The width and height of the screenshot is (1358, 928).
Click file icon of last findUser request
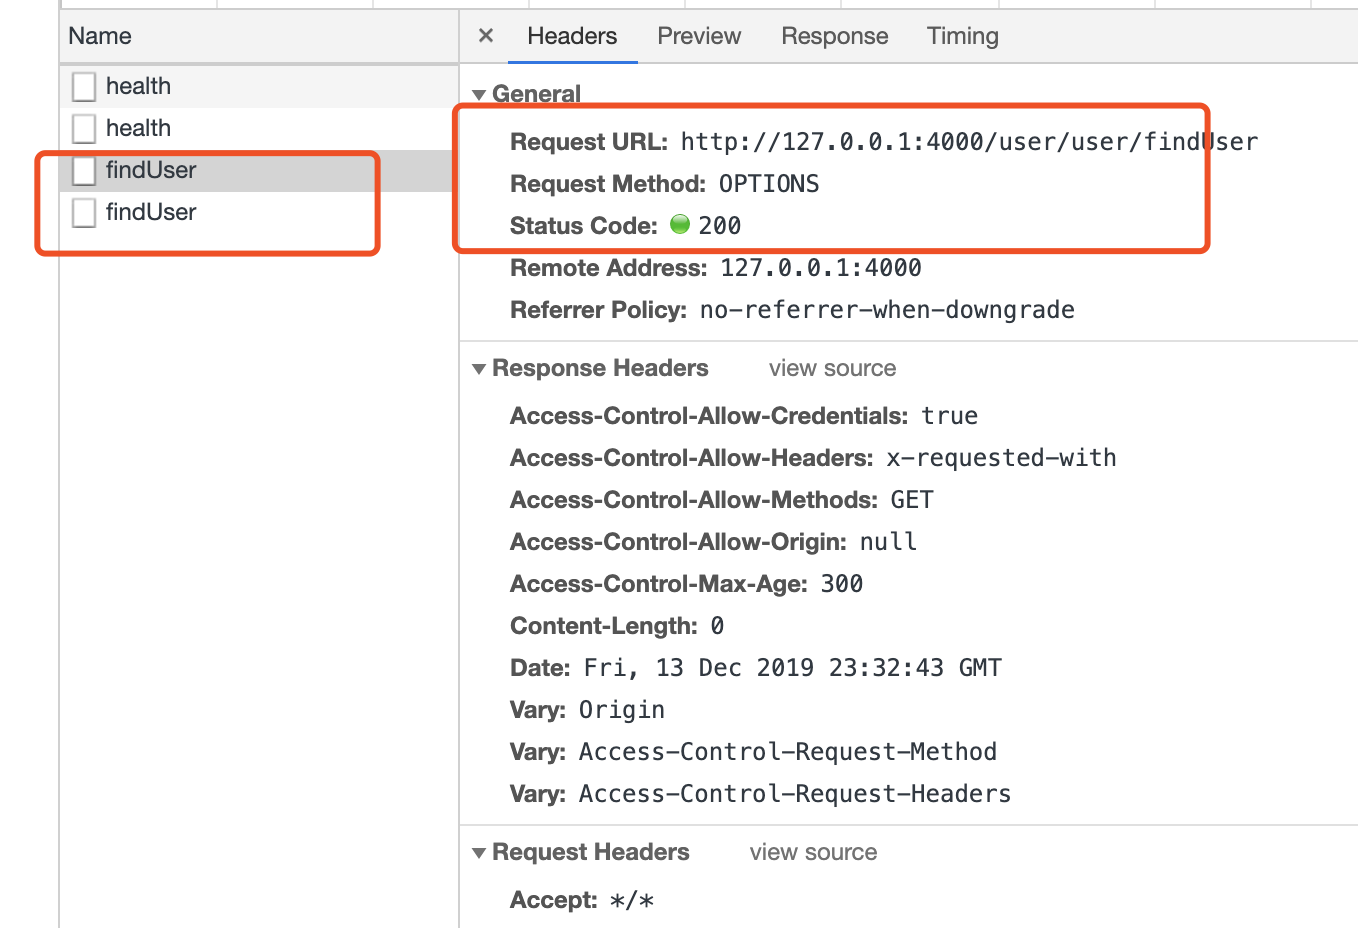tap(84, 212)
